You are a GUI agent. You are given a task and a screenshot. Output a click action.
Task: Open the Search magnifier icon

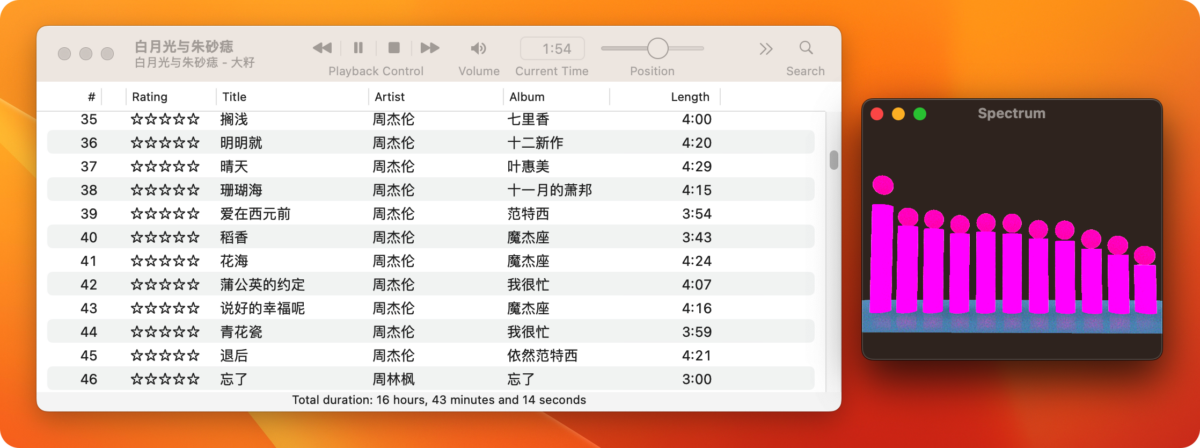click(806, 47)
